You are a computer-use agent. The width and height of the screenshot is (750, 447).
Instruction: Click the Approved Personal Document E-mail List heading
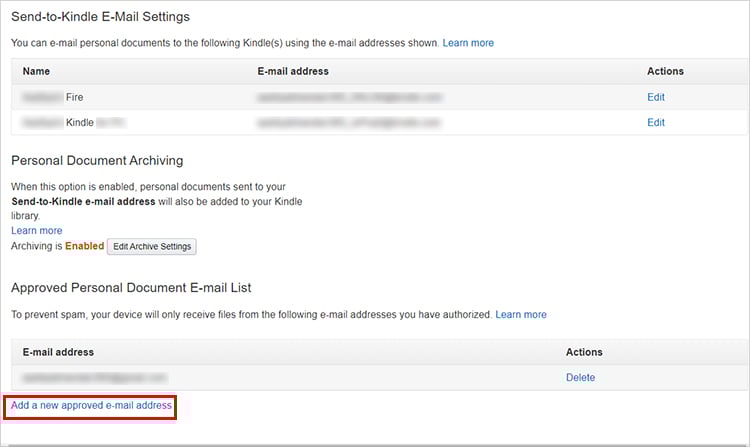pos(132,287)
